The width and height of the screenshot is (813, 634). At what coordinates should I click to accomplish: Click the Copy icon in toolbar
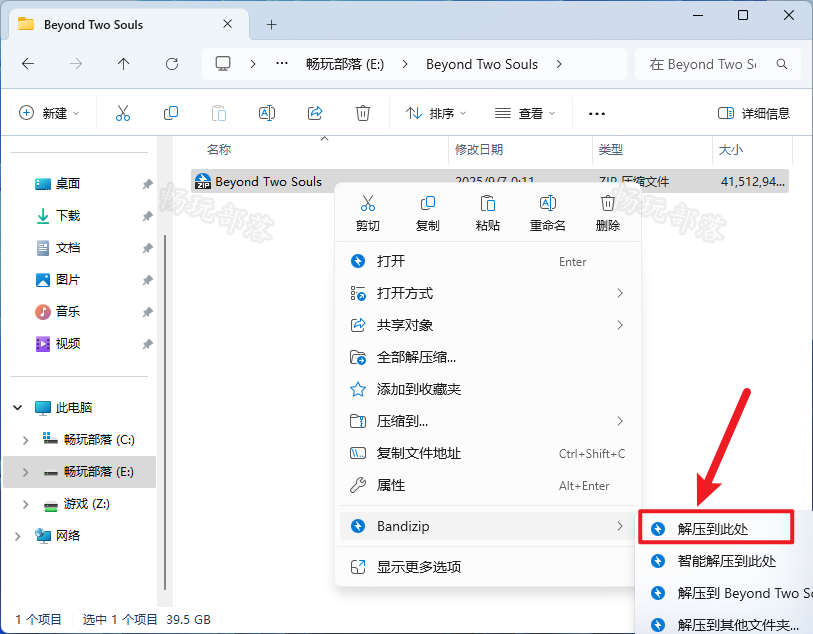171,113
